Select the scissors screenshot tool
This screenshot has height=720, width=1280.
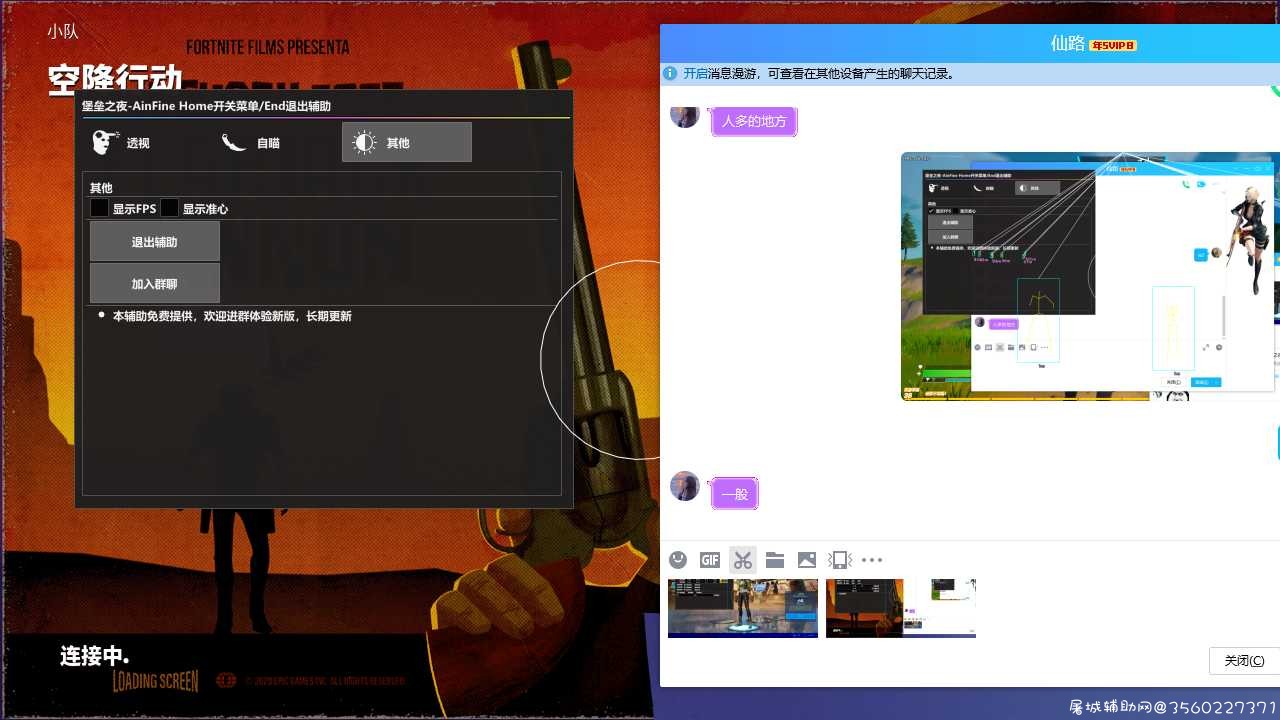tap(742, 560)
